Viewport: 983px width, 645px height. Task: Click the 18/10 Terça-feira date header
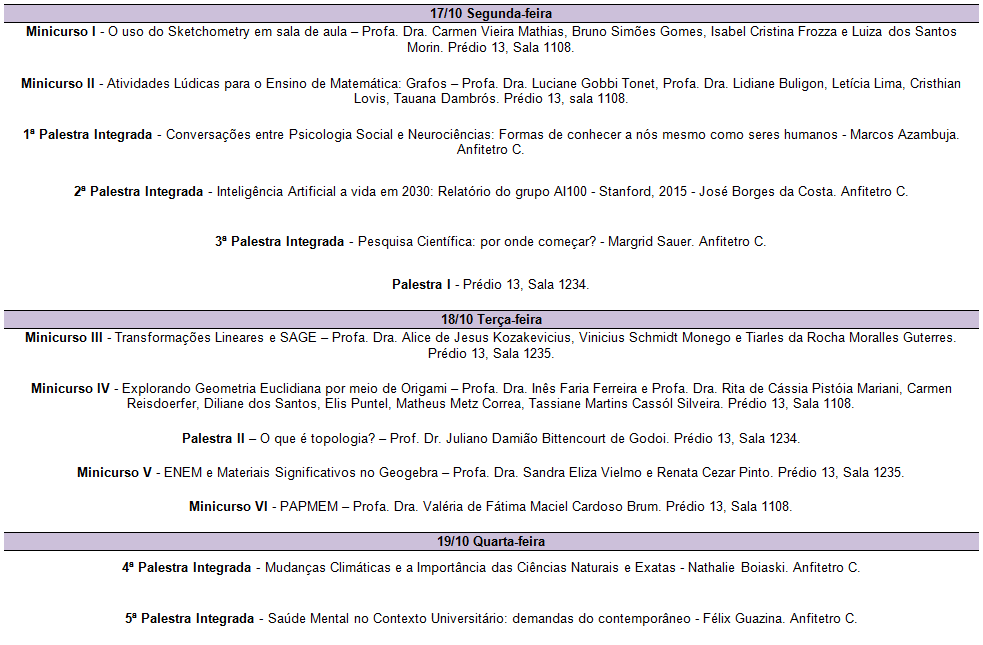(491, 320)
